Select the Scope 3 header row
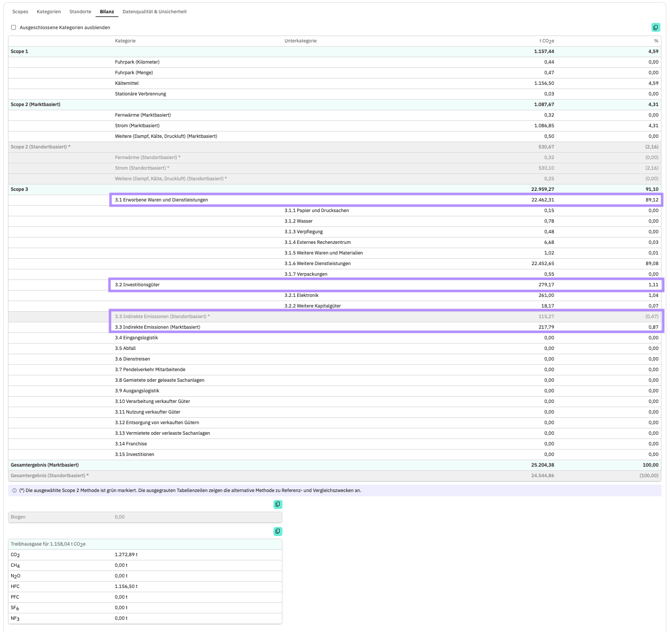 coord(335,189)
